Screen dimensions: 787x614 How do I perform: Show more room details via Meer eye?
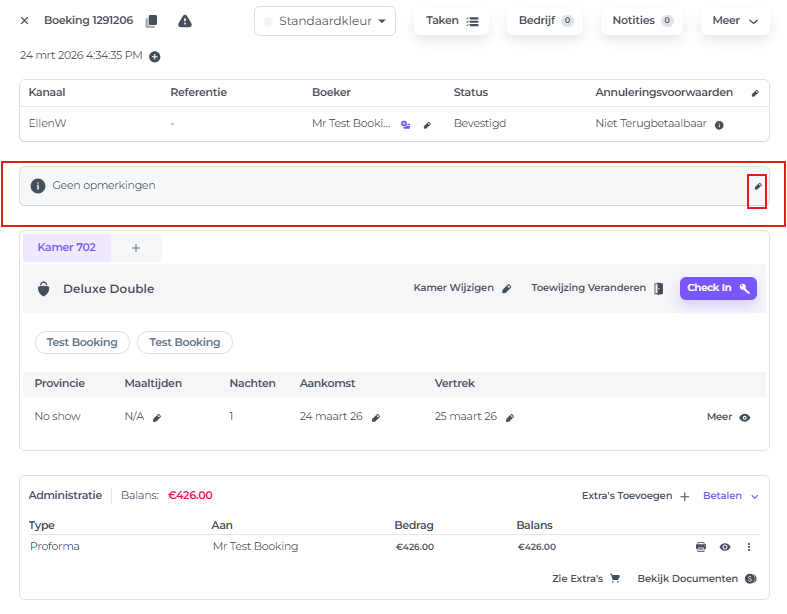(x=744, y=417)
